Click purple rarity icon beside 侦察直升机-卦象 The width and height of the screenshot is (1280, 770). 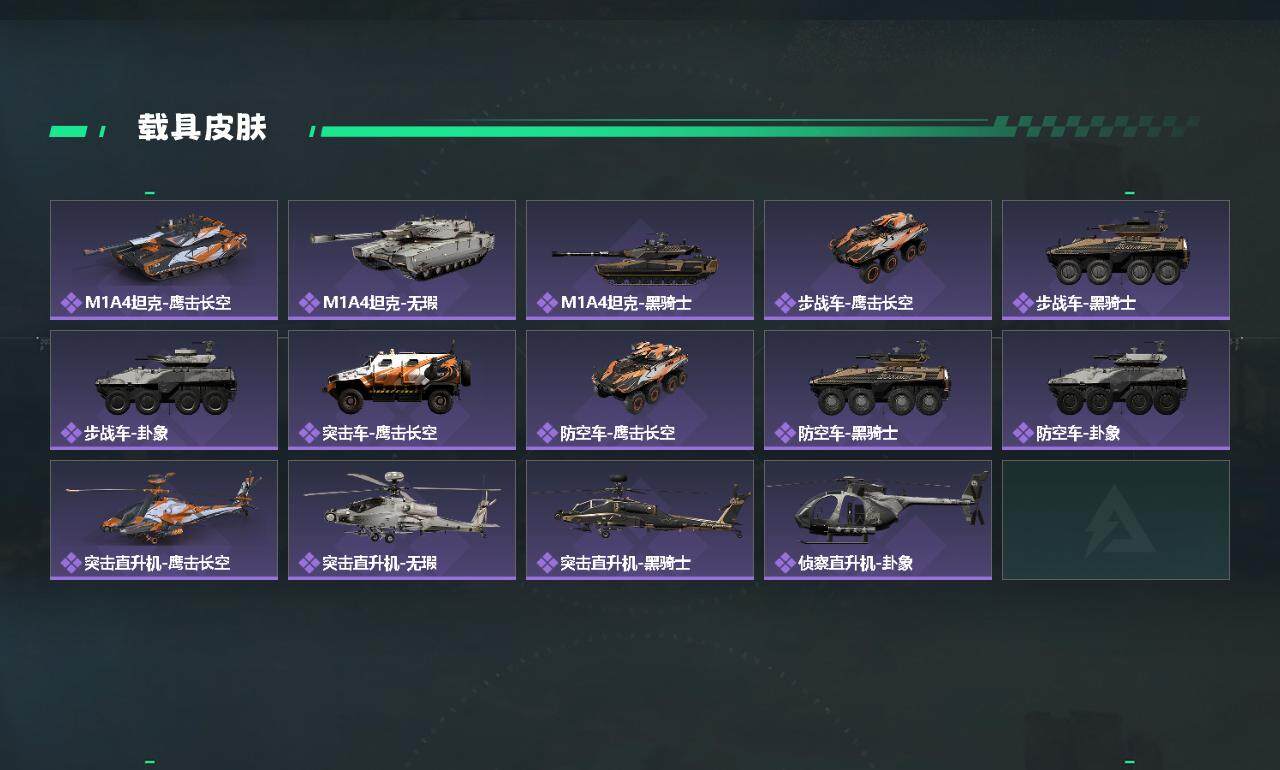pos(785,563)
